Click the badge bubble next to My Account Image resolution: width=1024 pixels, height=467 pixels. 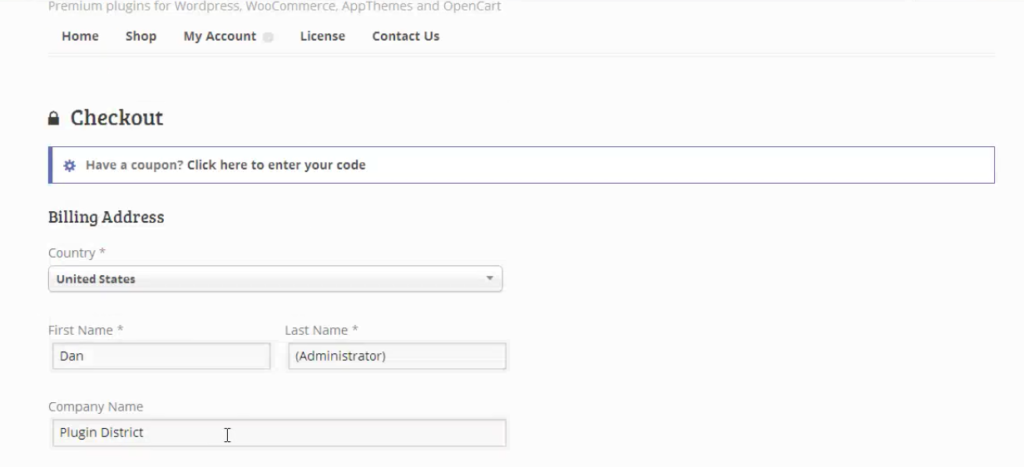coord(268,37)
